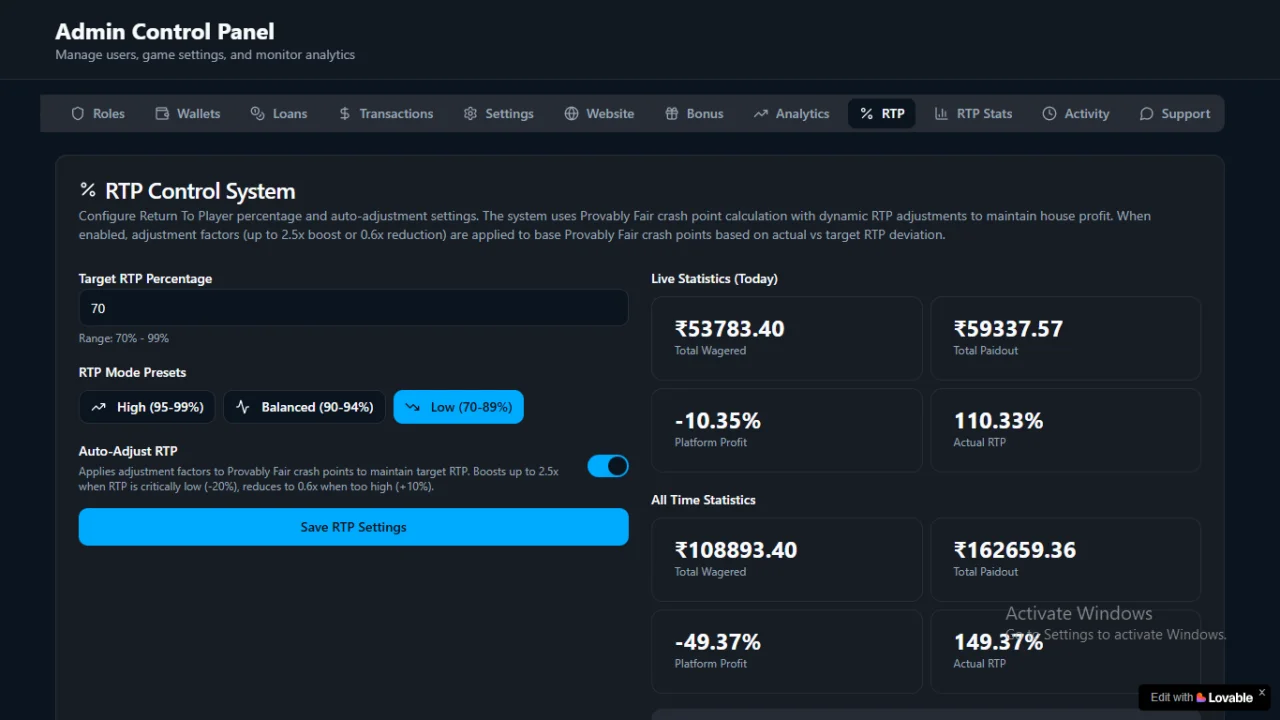1280x720 pixels.
Task: Click the Target RTP Percentage input field
Action: pos(354,308)
